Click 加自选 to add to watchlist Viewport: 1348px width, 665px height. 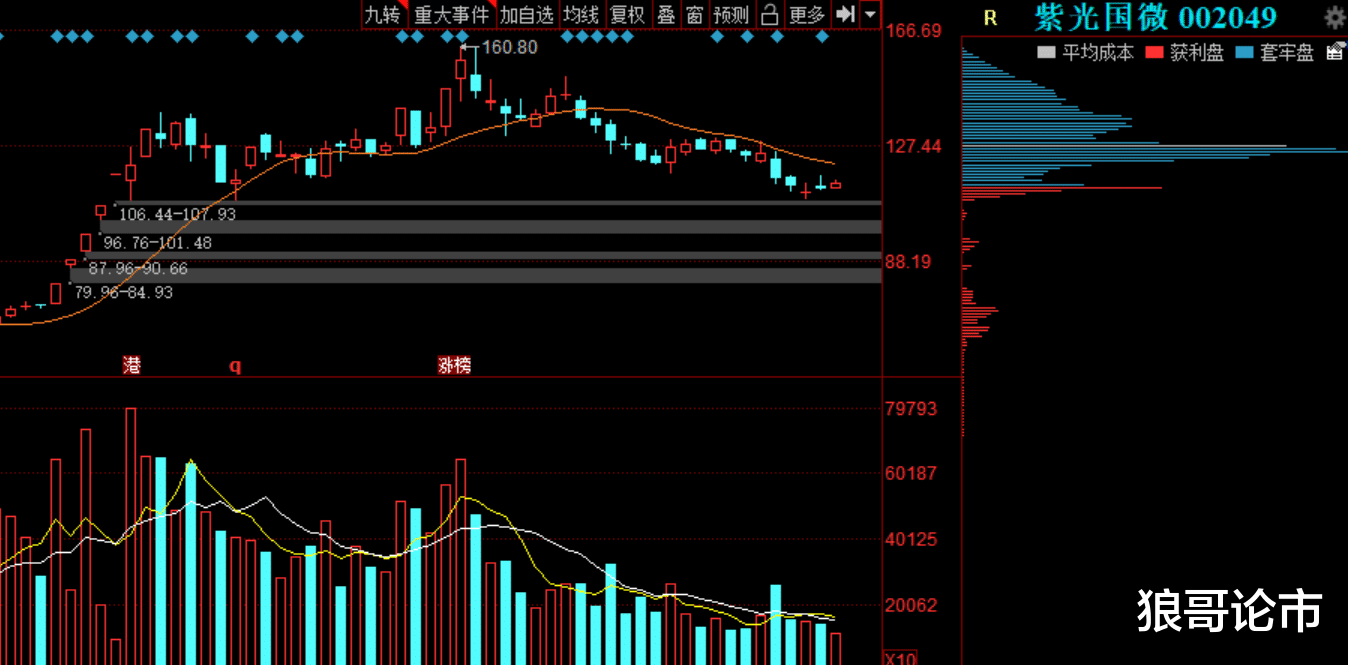pos(526,14)
